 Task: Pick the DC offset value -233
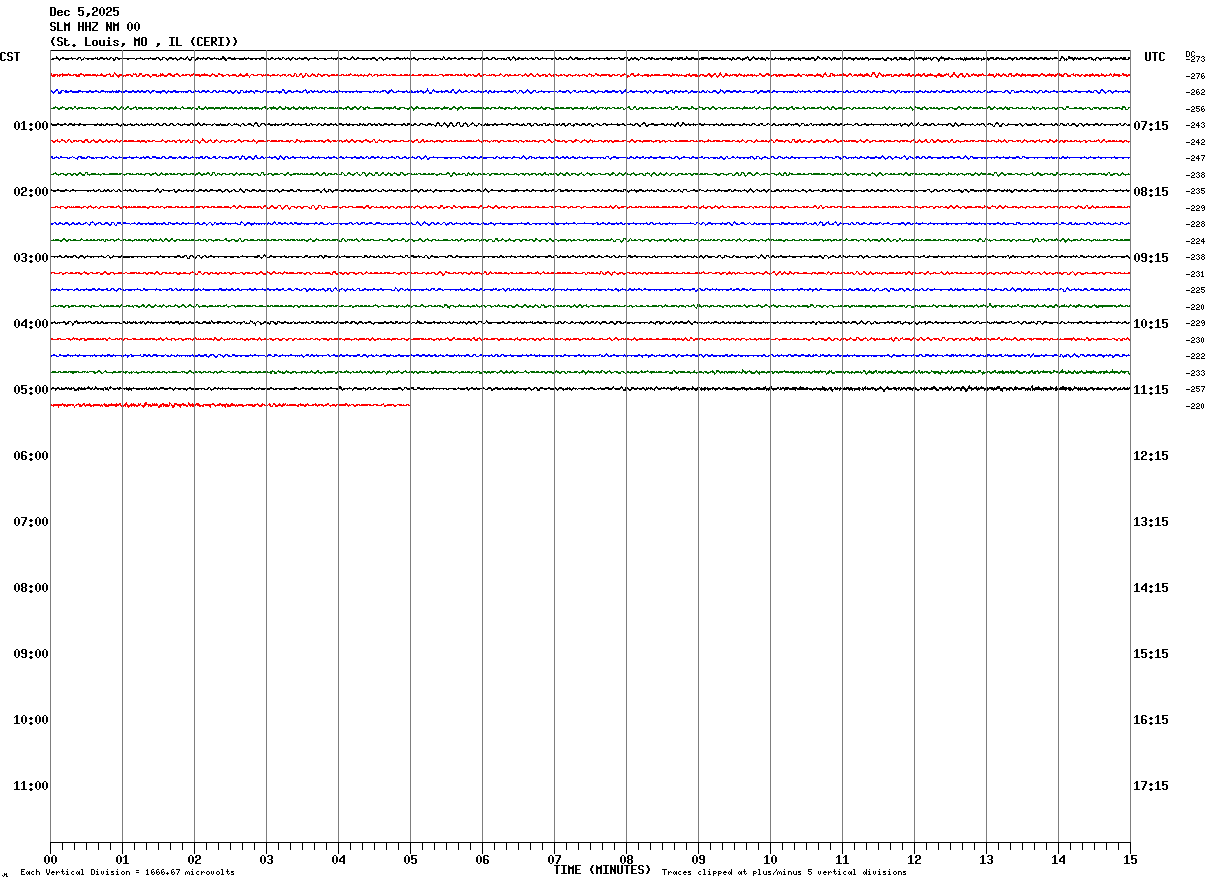click(x=1196, y=373)
